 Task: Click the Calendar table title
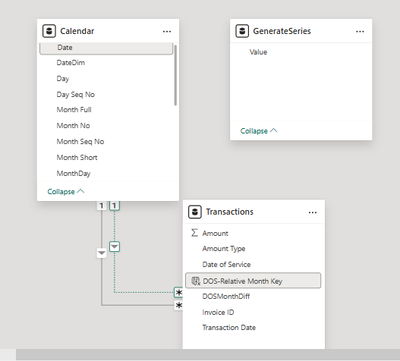point(77,31)
